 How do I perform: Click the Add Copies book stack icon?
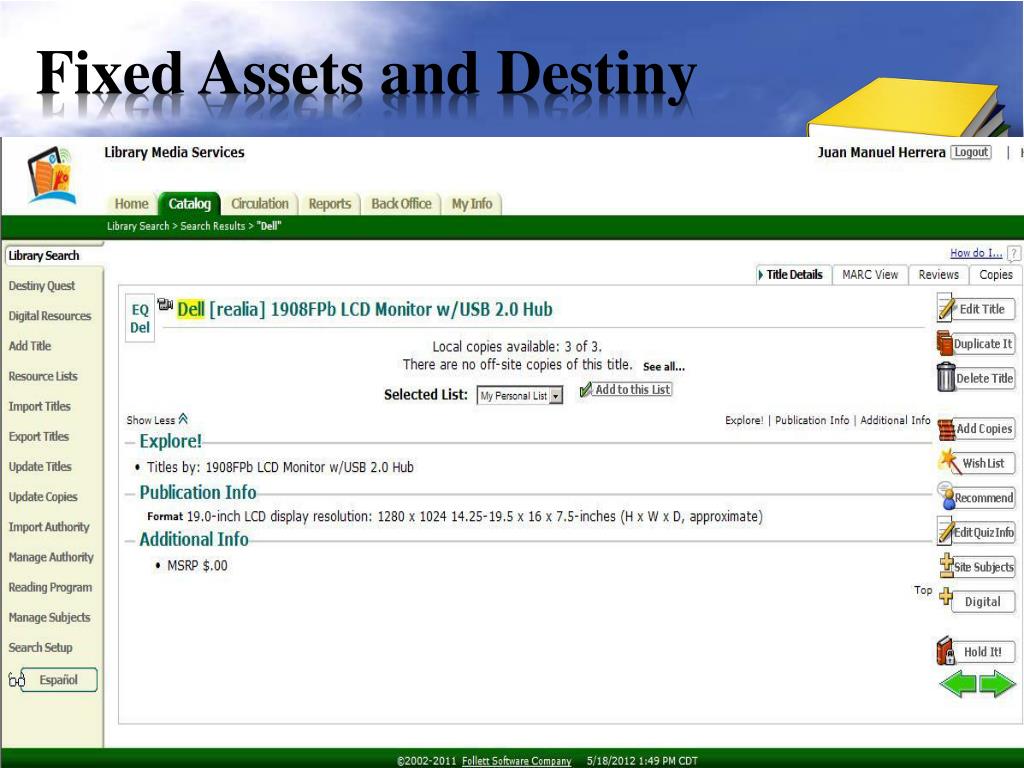[x=946, y=430]
